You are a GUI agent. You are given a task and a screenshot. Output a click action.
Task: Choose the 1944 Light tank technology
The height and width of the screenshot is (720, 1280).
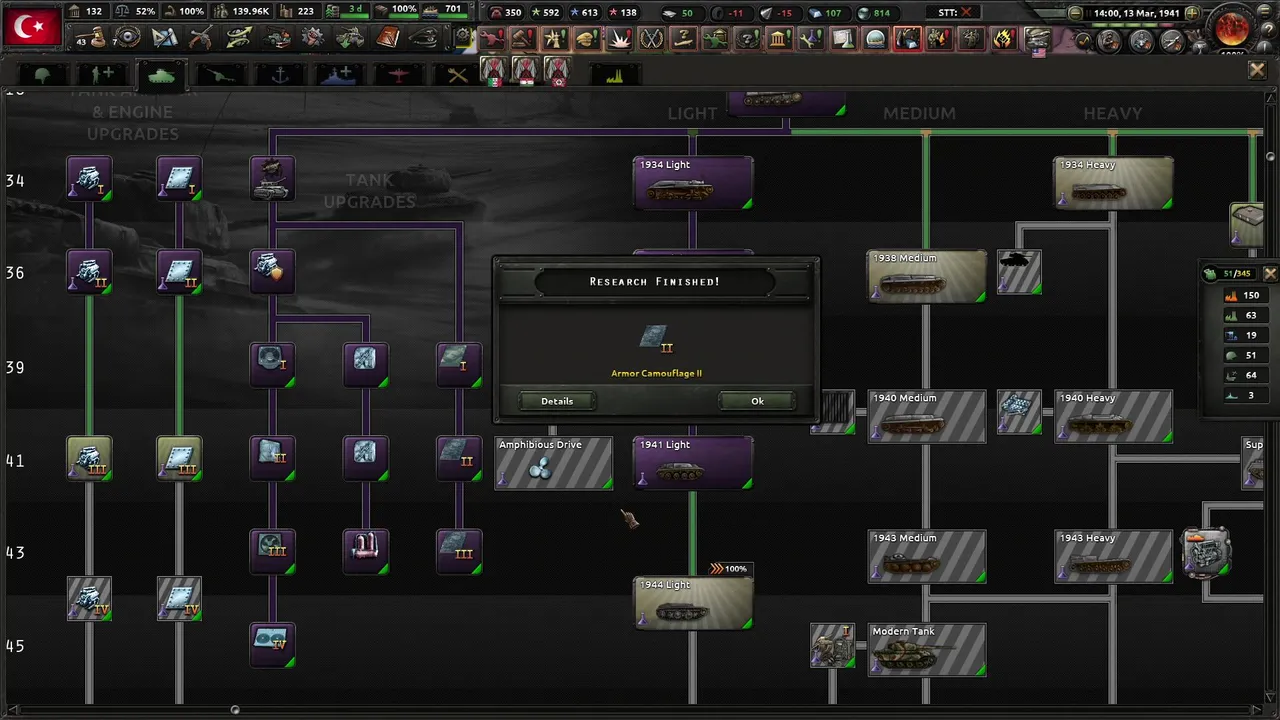(693, 603)
